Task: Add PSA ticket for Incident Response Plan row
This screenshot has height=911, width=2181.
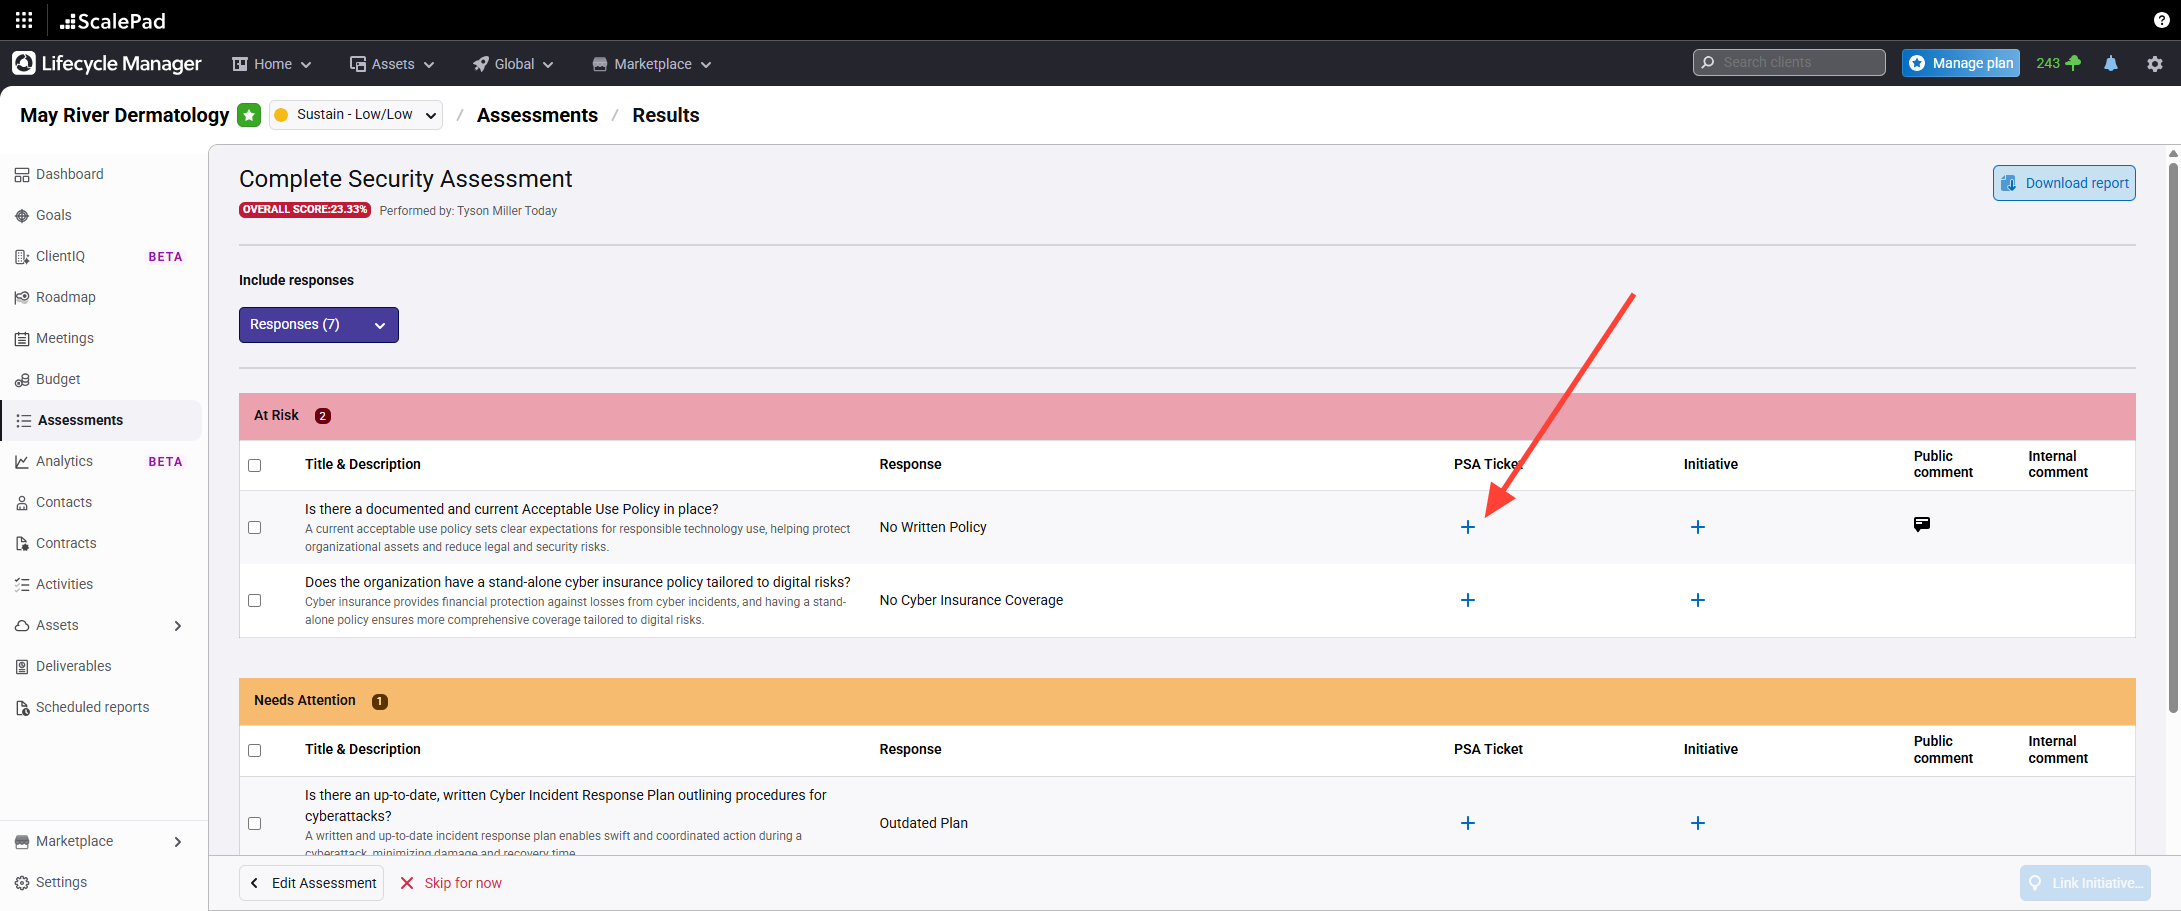Action: (1467, 823)
